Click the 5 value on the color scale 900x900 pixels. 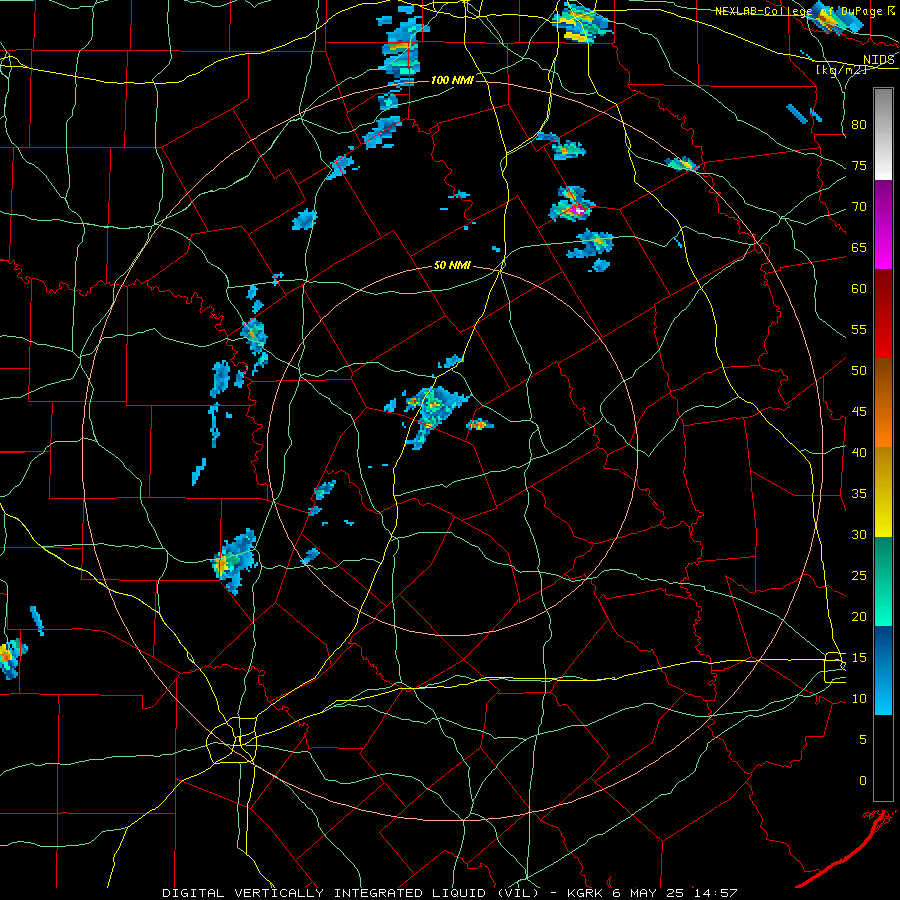pyautogui.click(x=863, y=739)
